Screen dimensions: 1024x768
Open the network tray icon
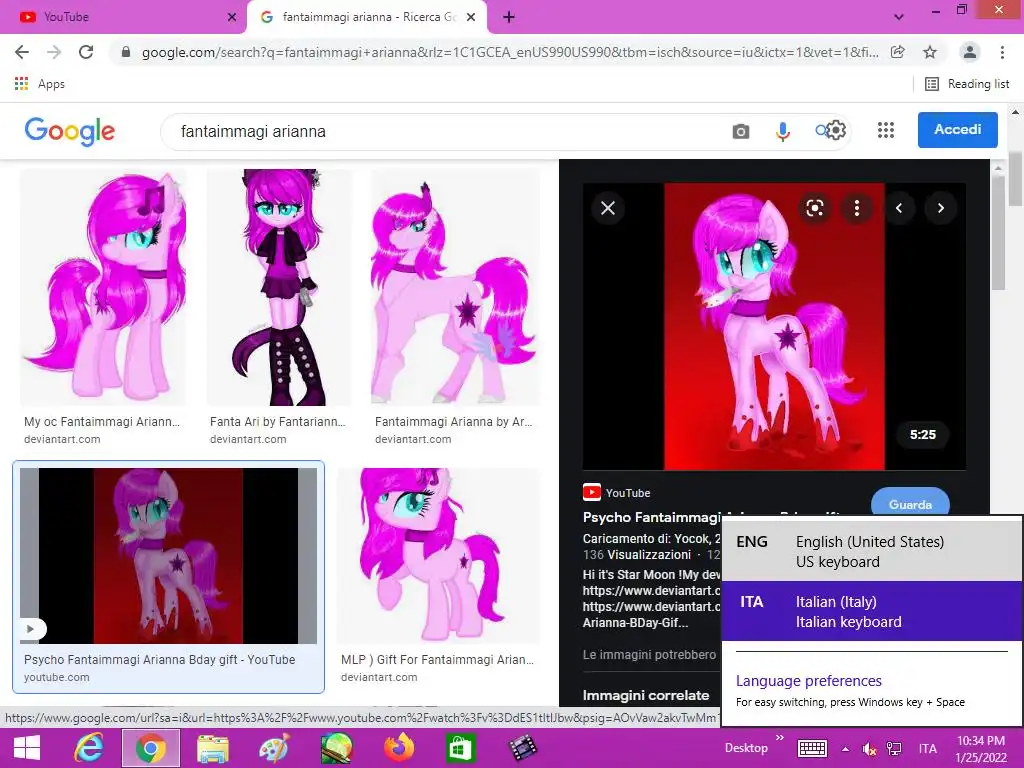(x=893, y=749)
